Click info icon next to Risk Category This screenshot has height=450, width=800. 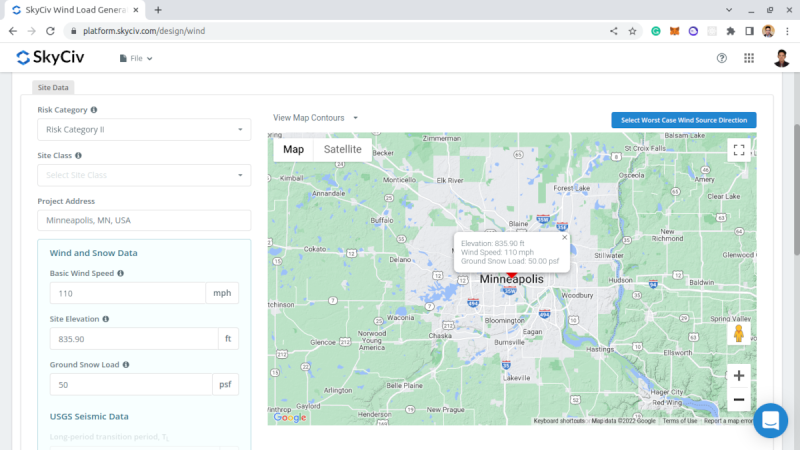pos(94,110)
